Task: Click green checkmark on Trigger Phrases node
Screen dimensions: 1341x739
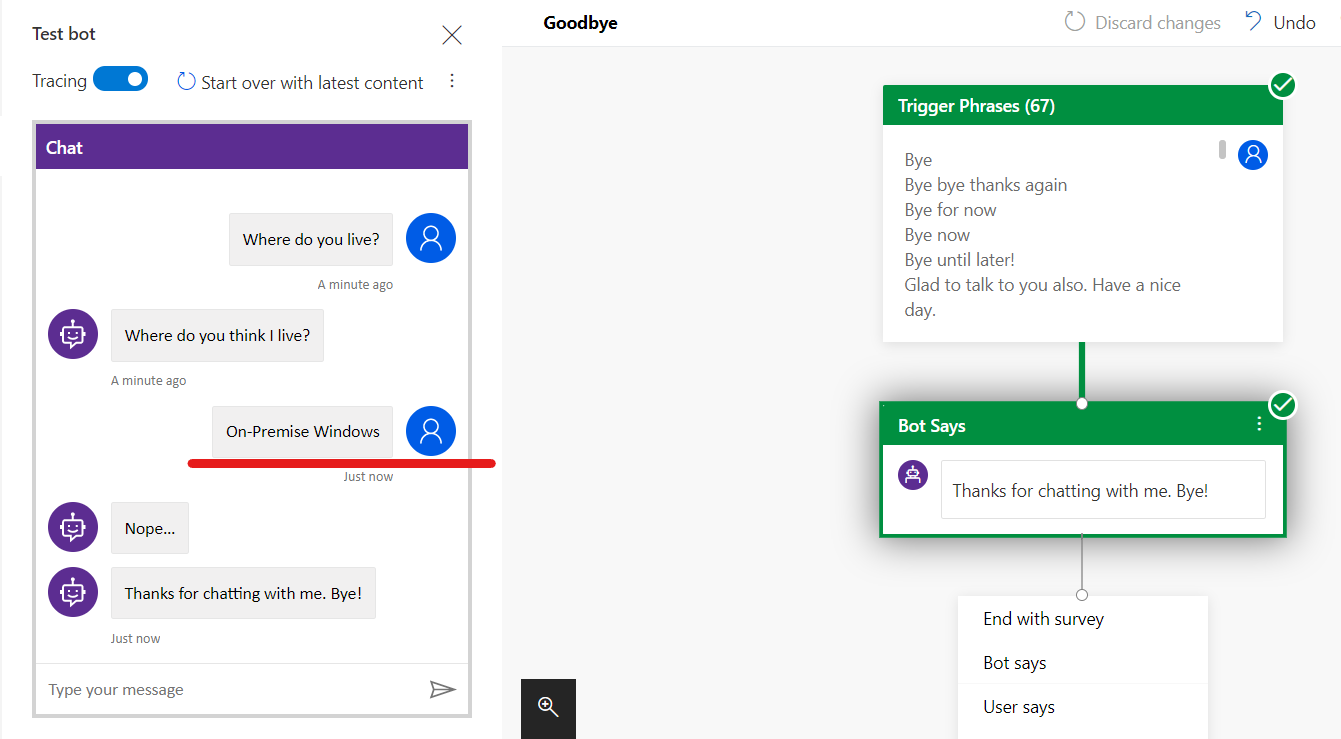Action: pyautogui.click(x=1282, y=85)
